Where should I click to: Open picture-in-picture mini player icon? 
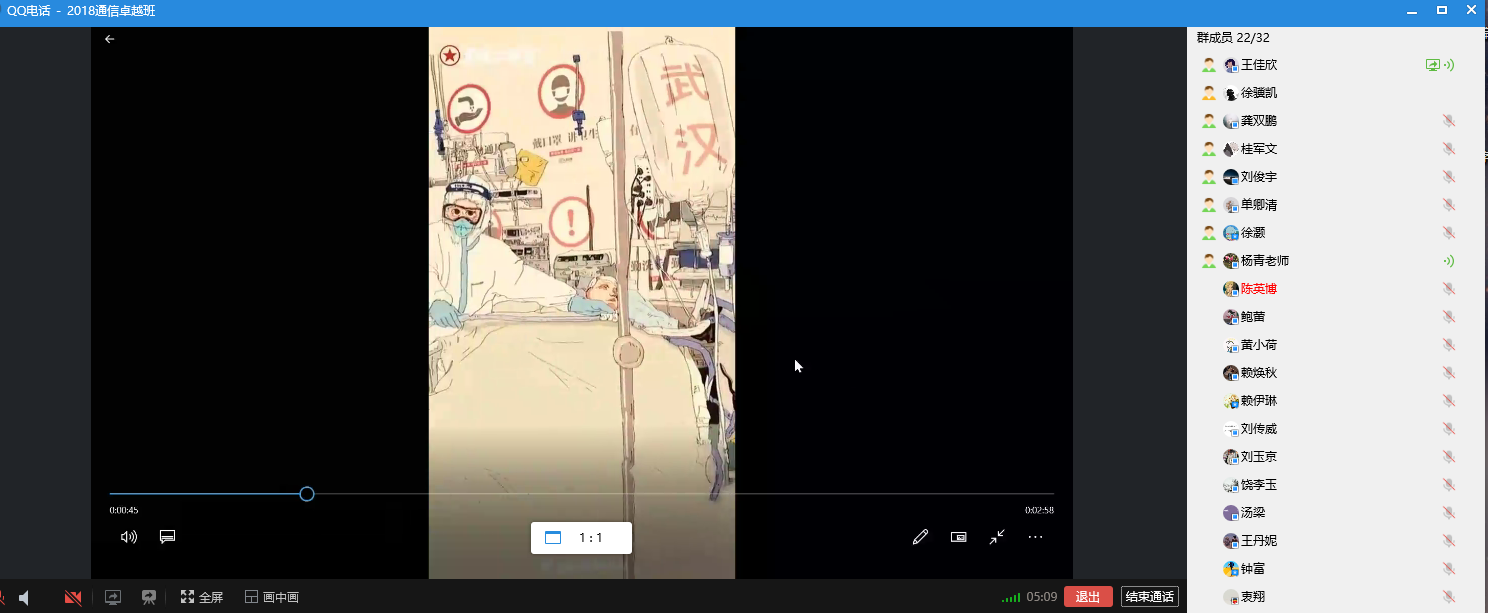(x=958, y=537)
